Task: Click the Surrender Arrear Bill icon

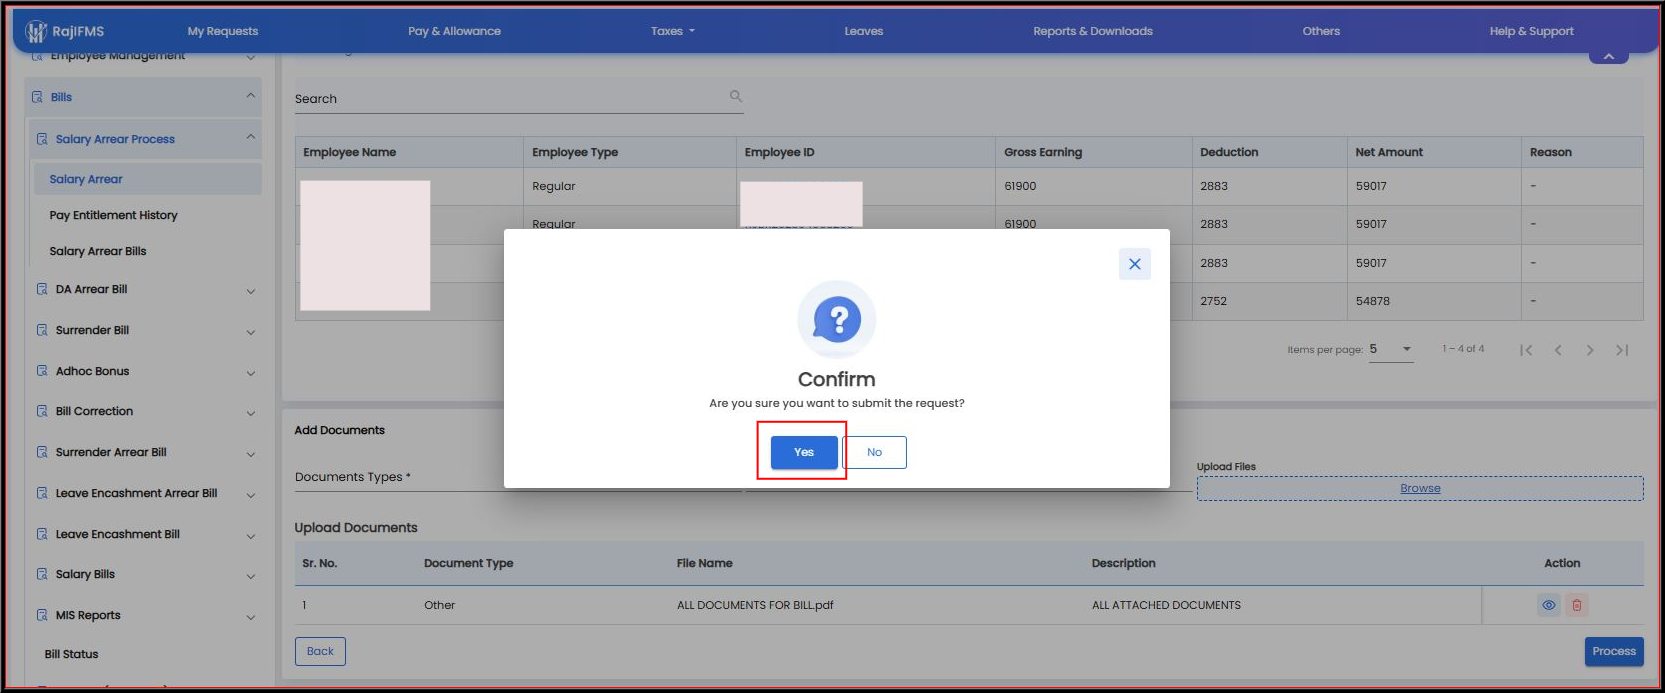Action: 42,452
